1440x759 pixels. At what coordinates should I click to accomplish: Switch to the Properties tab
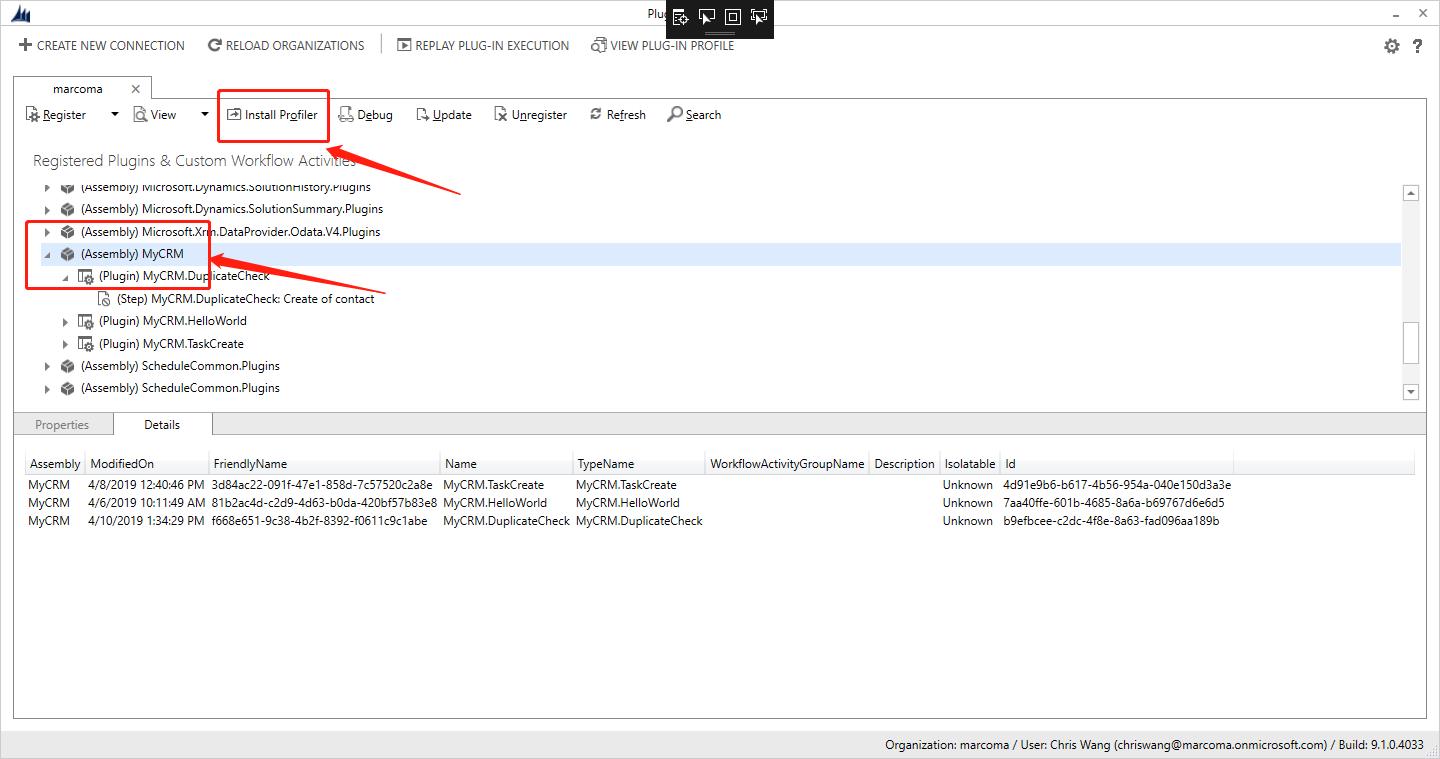62,425
